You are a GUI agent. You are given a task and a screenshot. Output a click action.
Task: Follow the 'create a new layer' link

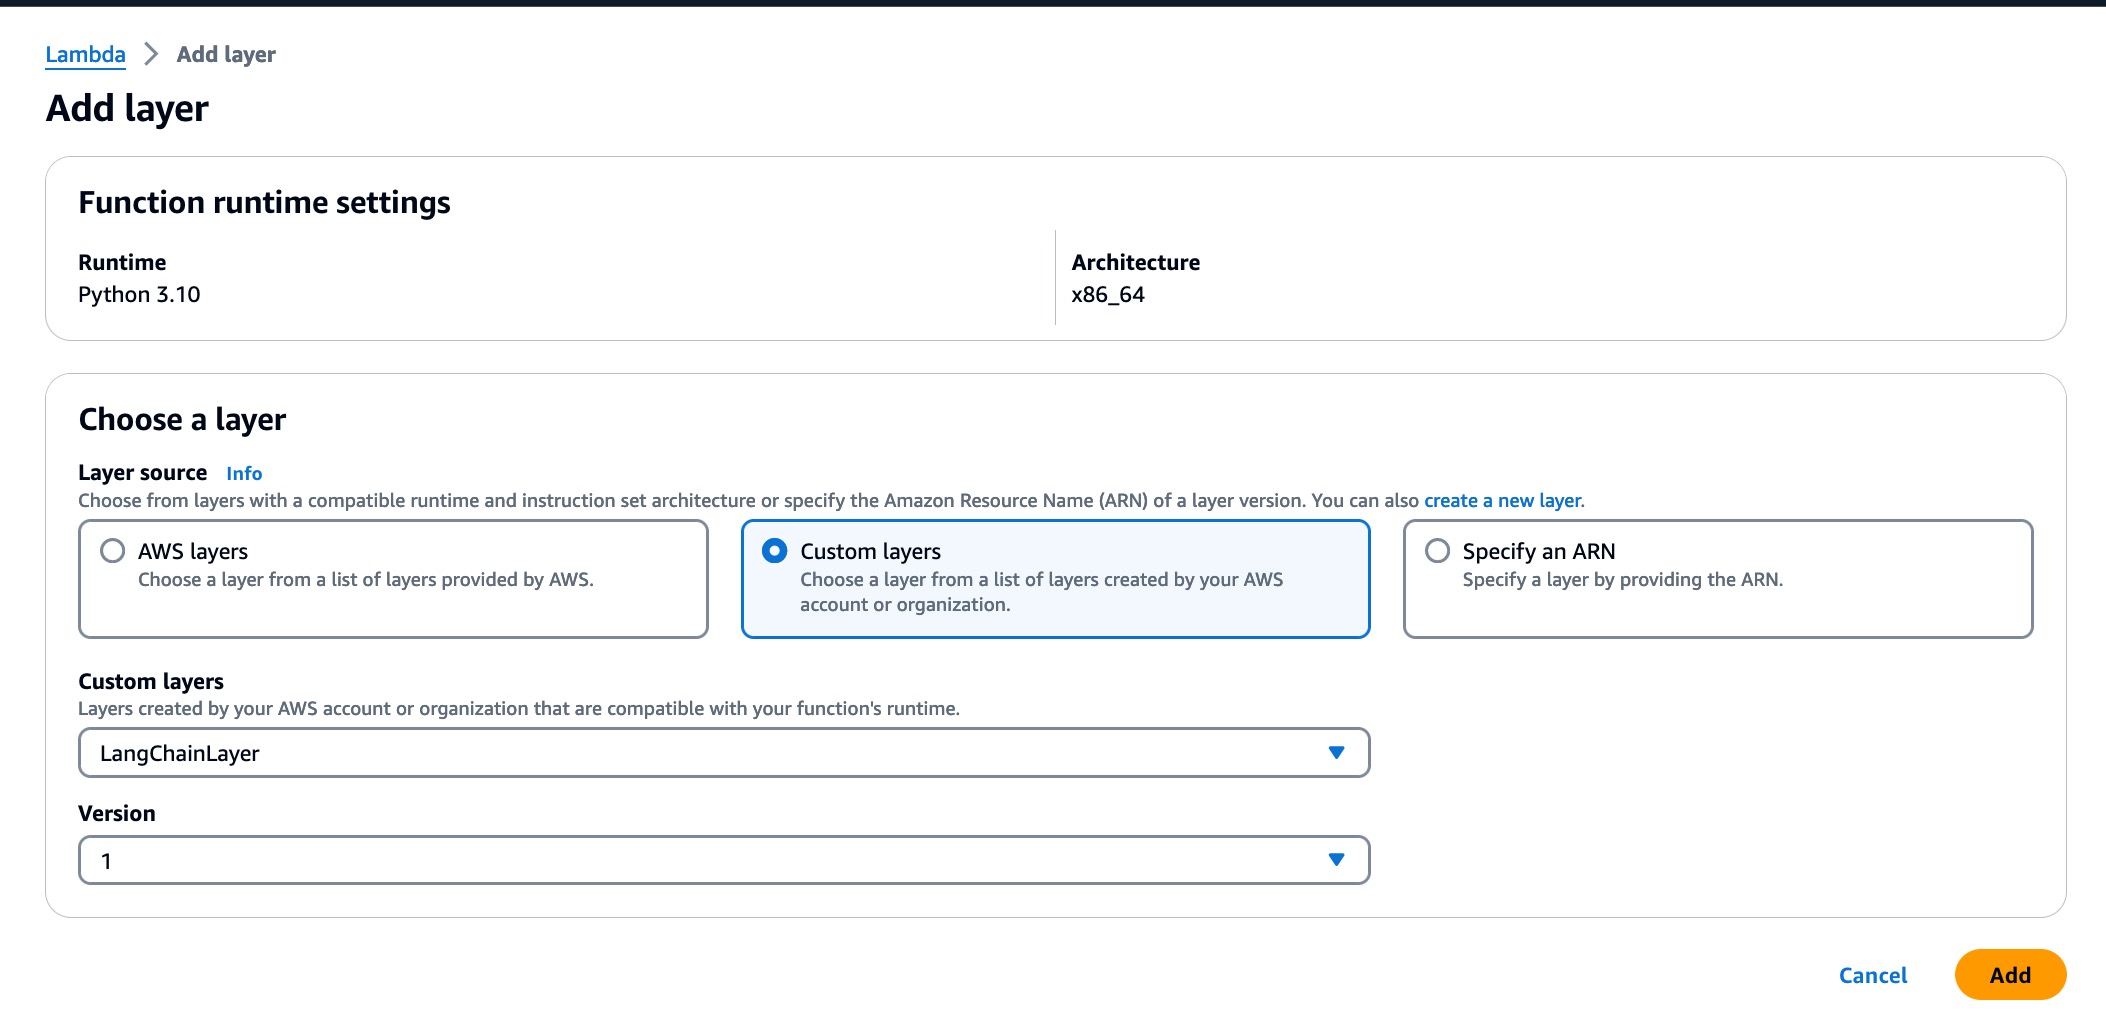(1502, 500)
